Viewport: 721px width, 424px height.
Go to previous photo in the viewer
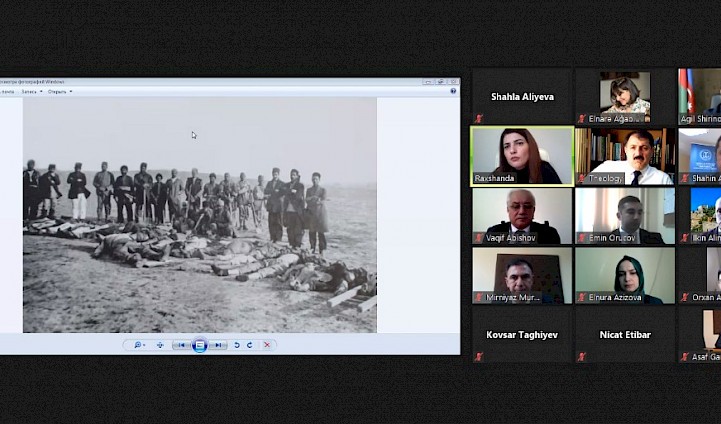click(182, 345)
